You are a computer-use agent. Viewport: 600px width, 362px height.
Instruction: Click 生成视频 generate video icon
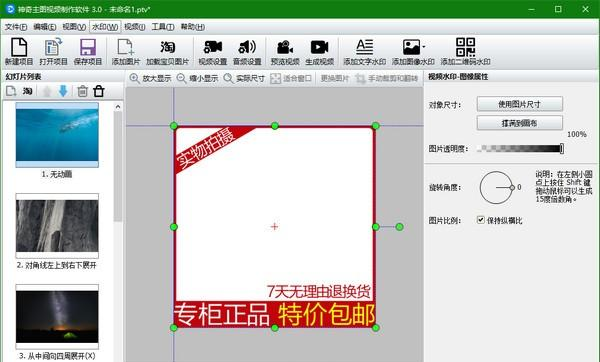click(320, 47)
